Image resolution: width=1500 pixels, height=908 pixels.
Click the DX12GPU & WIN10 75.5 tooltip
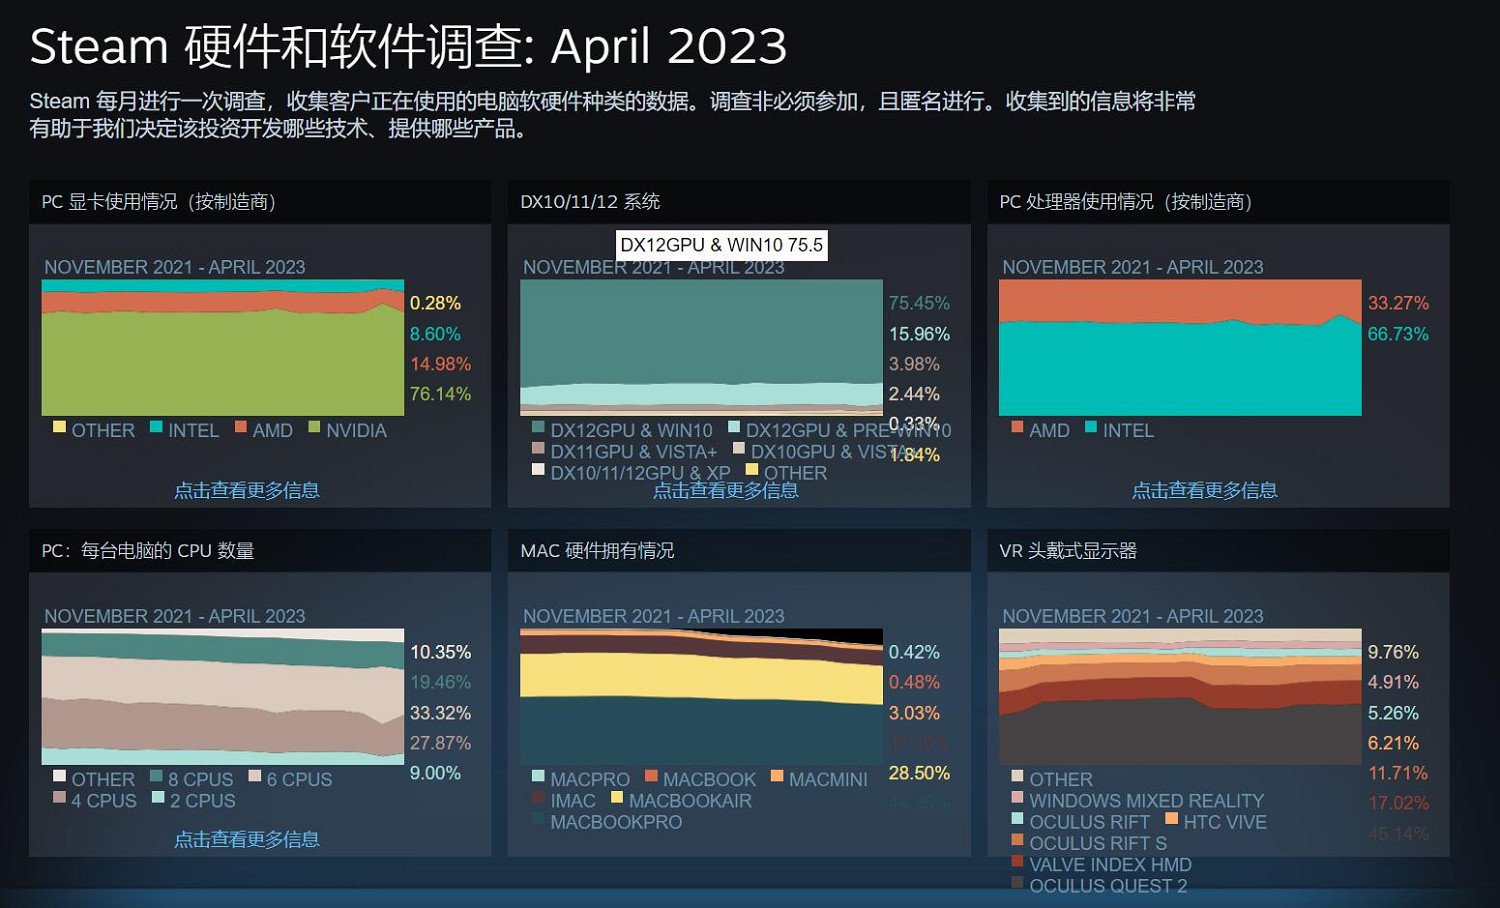click(722, 245)
